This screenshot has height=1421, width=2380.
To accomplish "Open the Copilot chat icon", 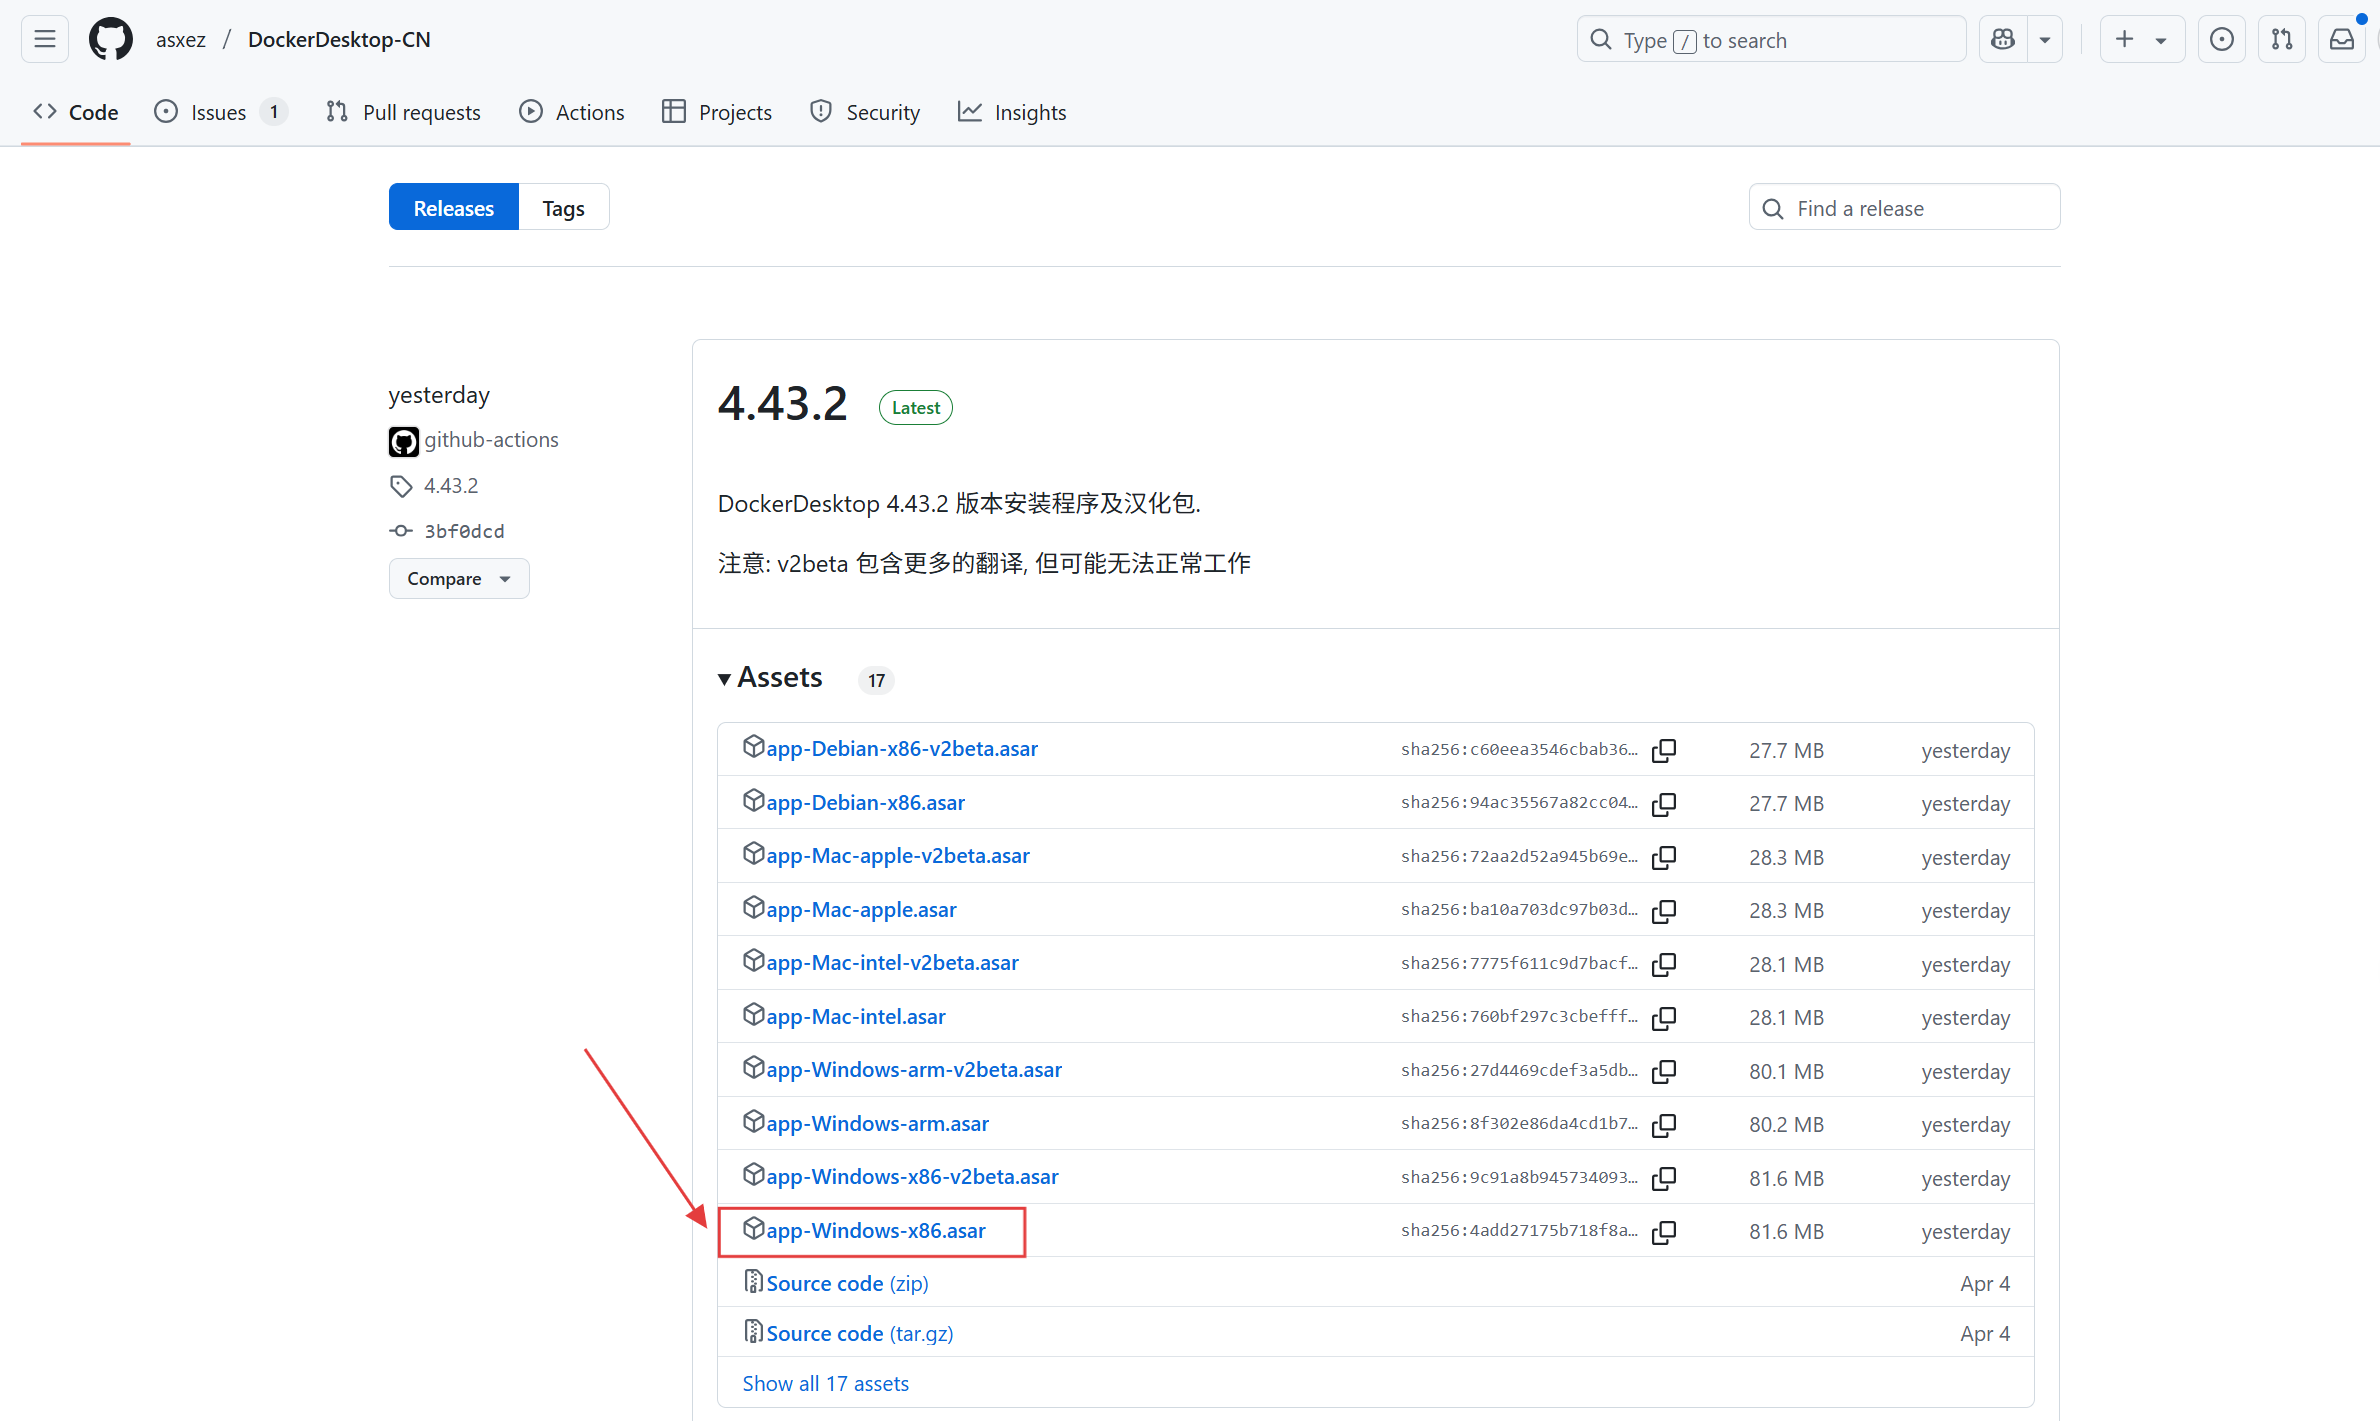I will [x=2003, y=40].
